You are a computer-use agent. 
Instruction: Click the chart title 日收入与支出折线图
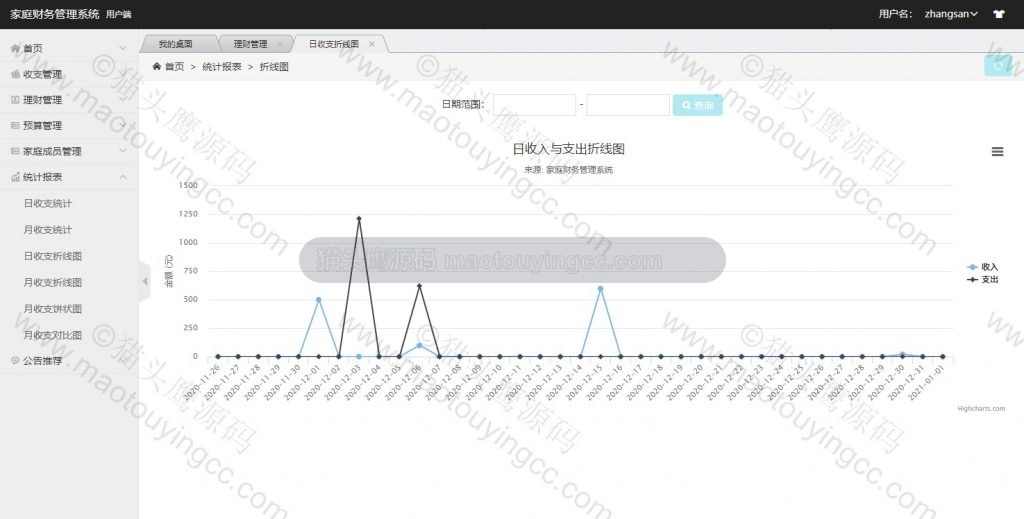568,149
